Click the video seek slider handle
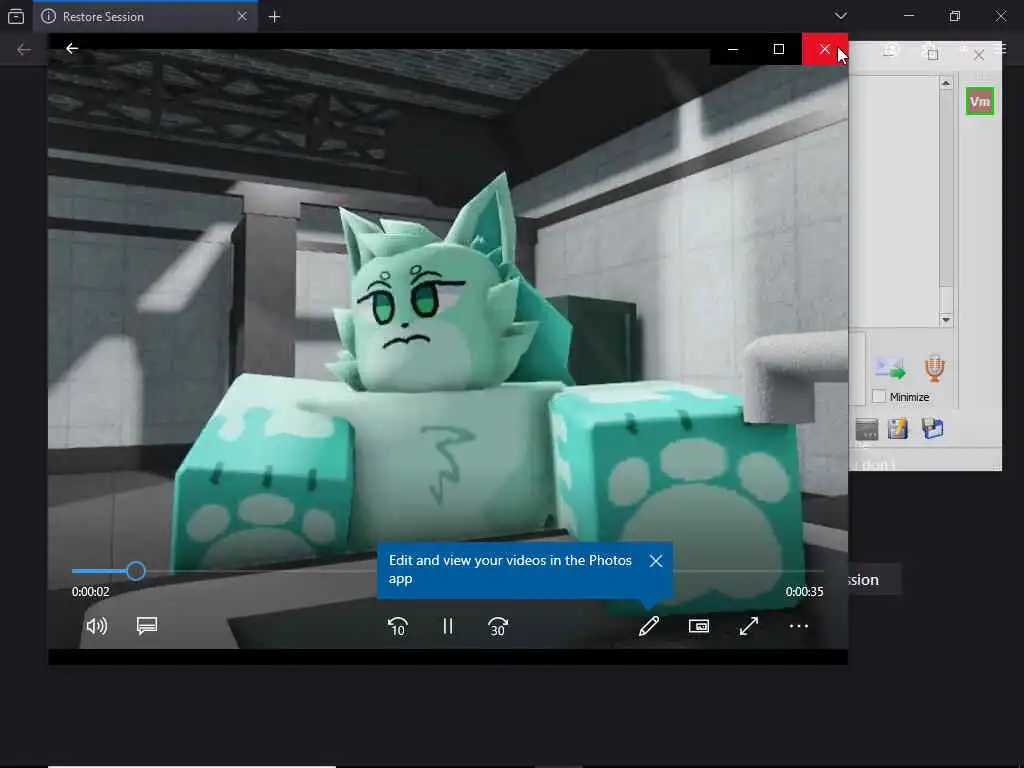The width and height of the screenshot is (1024, 768). coord(136,571)
